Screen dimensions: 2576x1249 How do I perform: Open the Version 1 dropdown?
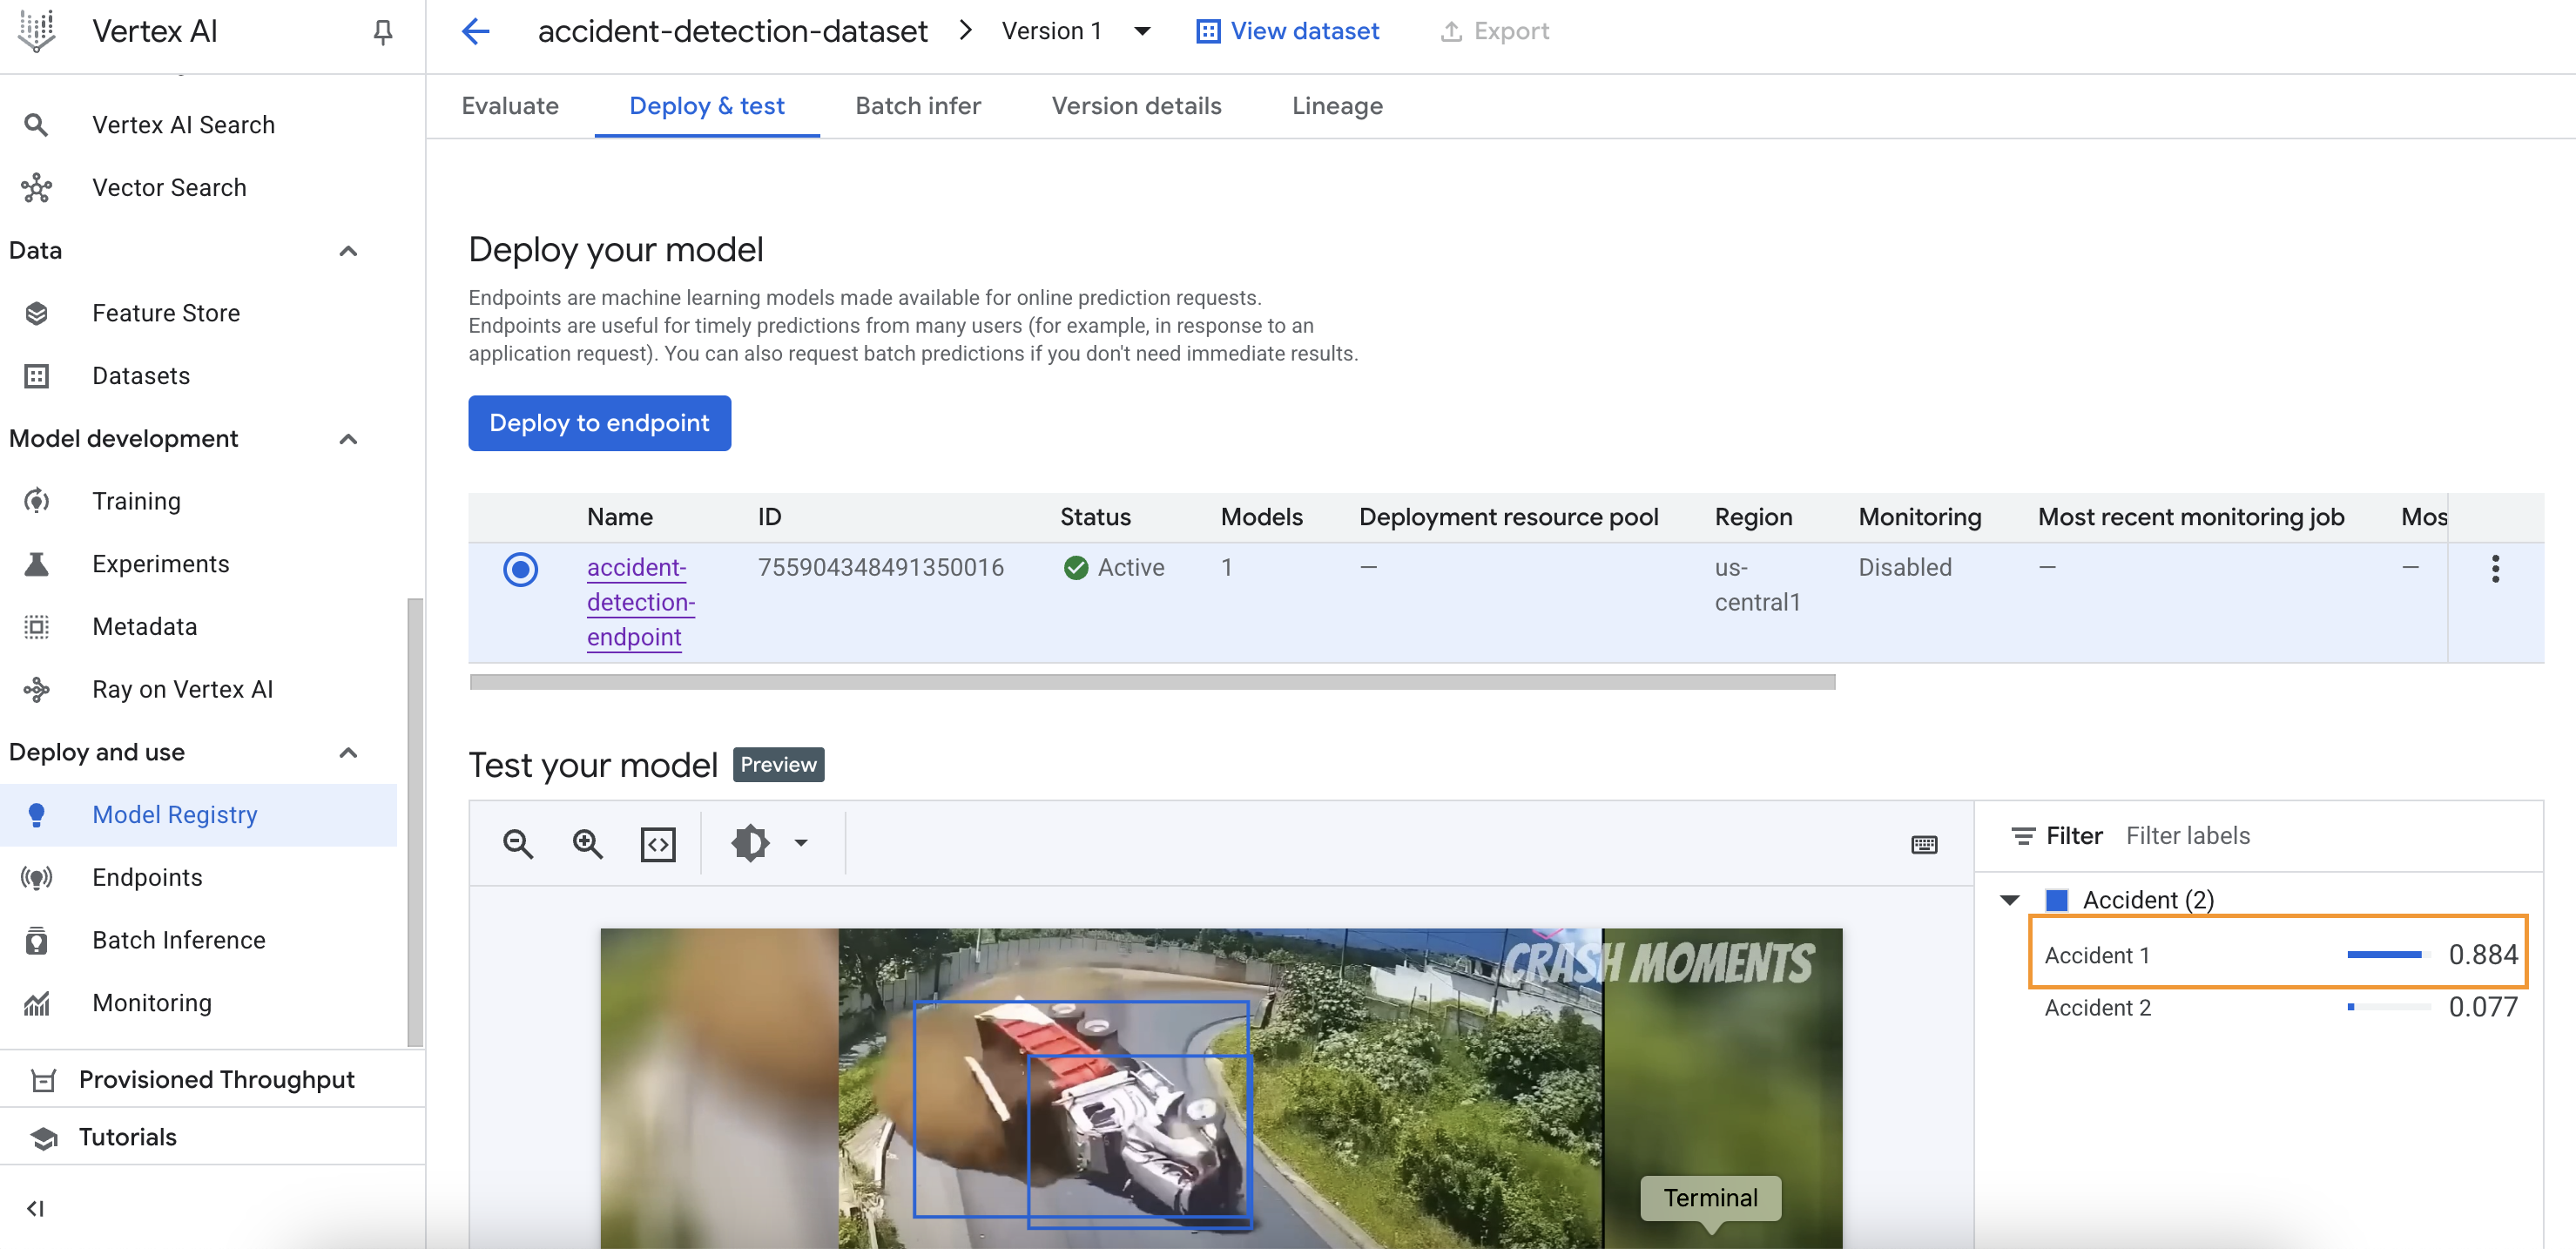1141,32
